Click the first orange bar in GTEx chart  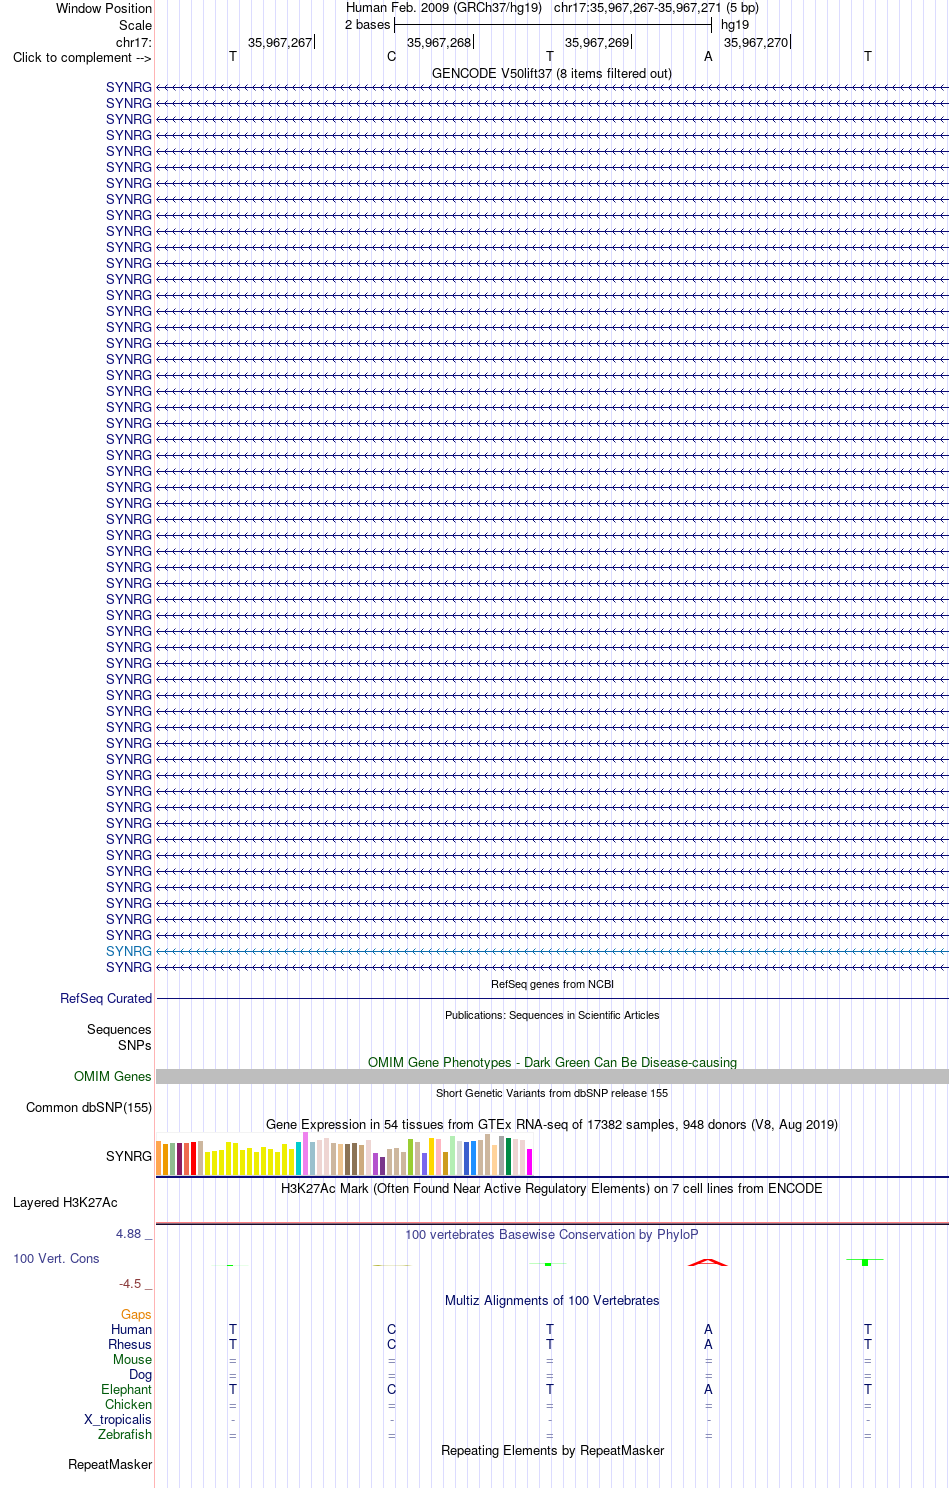[x=159, y=1158]
